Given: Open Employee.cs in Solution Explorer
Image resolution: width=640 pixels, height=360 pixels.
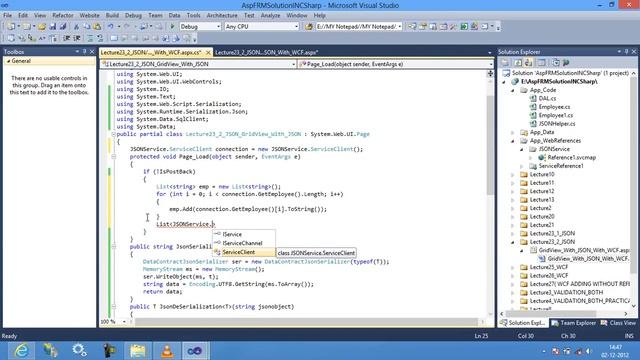Looking at the screenshot, I should (554, 107).
